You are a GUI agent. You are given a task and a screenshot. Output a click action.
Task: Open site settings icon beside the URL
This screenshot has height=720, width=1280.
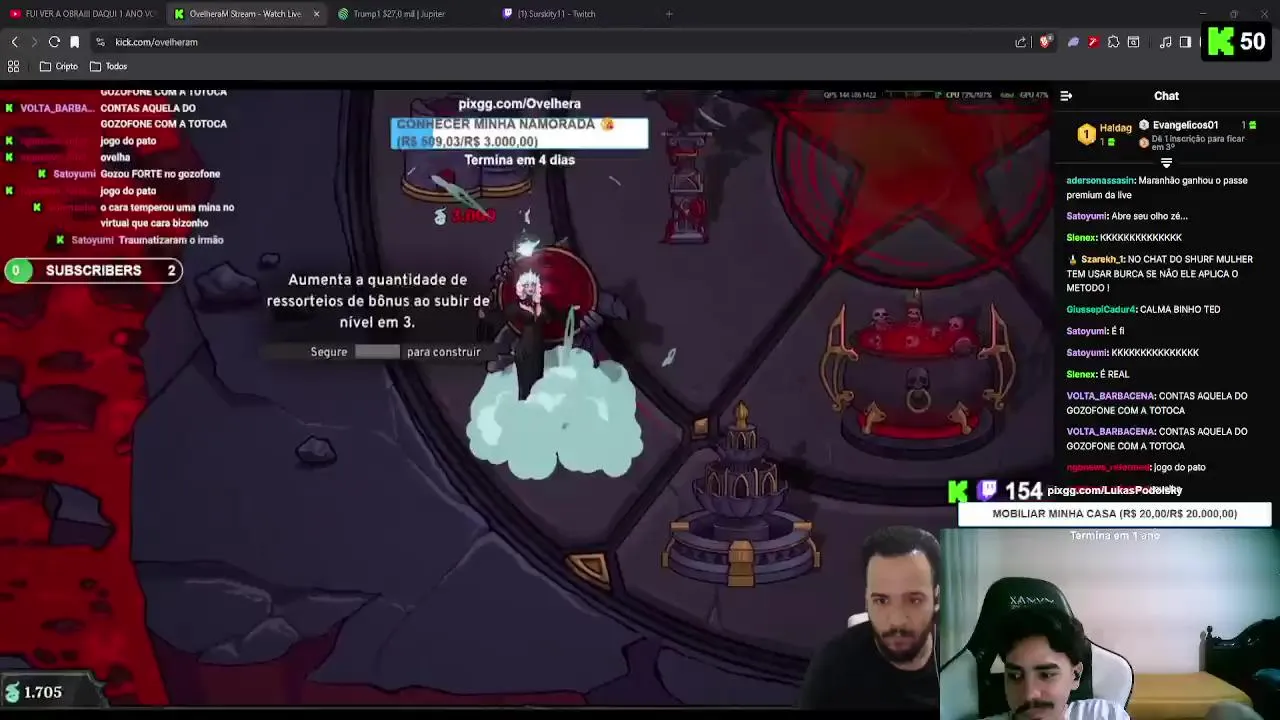[100, 42]
